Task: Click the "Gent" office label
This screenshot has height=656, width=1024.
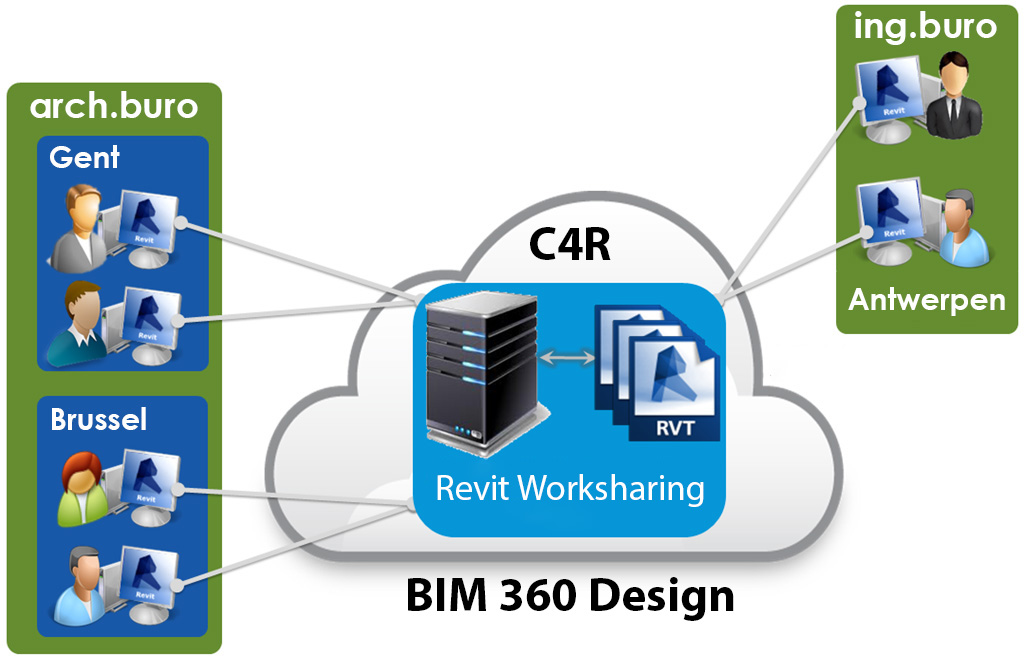Action: pyautogui.click(x=84, y=157)
